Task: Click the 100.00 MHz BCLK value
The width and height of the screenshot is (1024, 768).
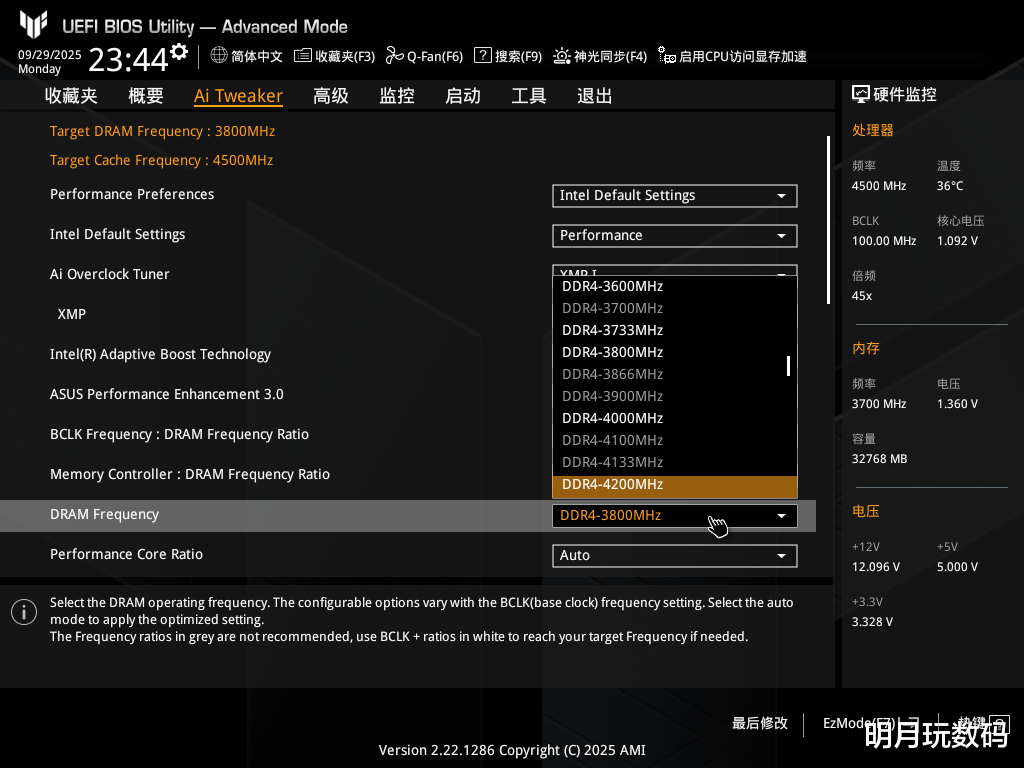Action: (884, 241)
